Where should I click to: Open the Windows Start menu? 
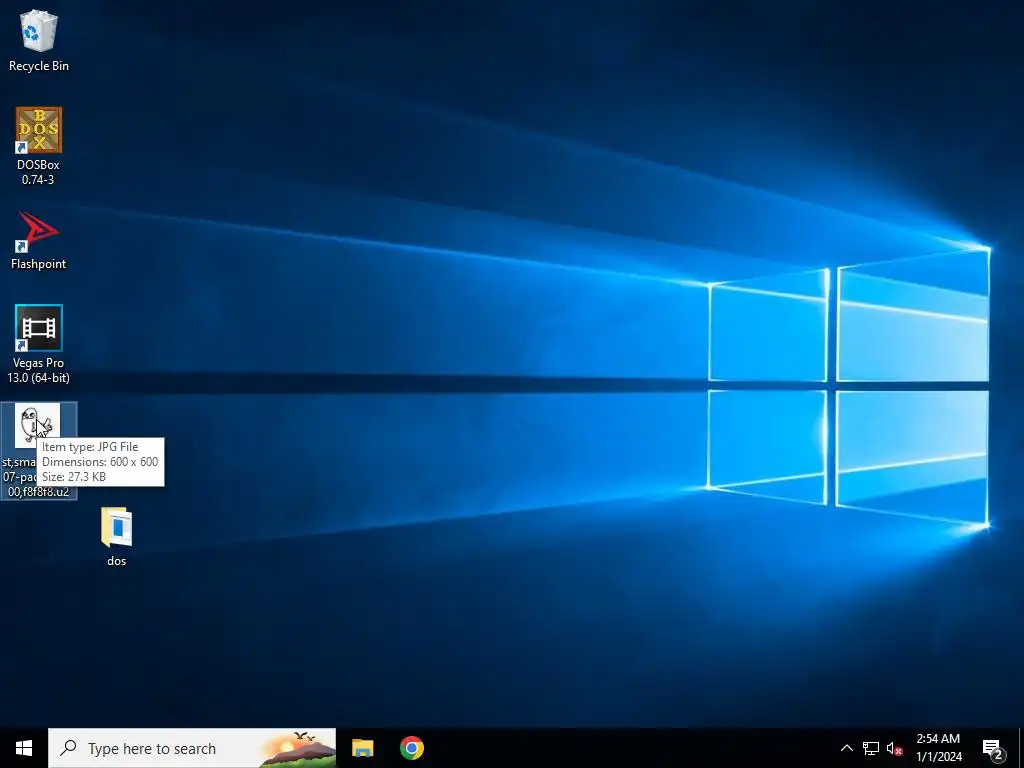(x=24, y=748)
